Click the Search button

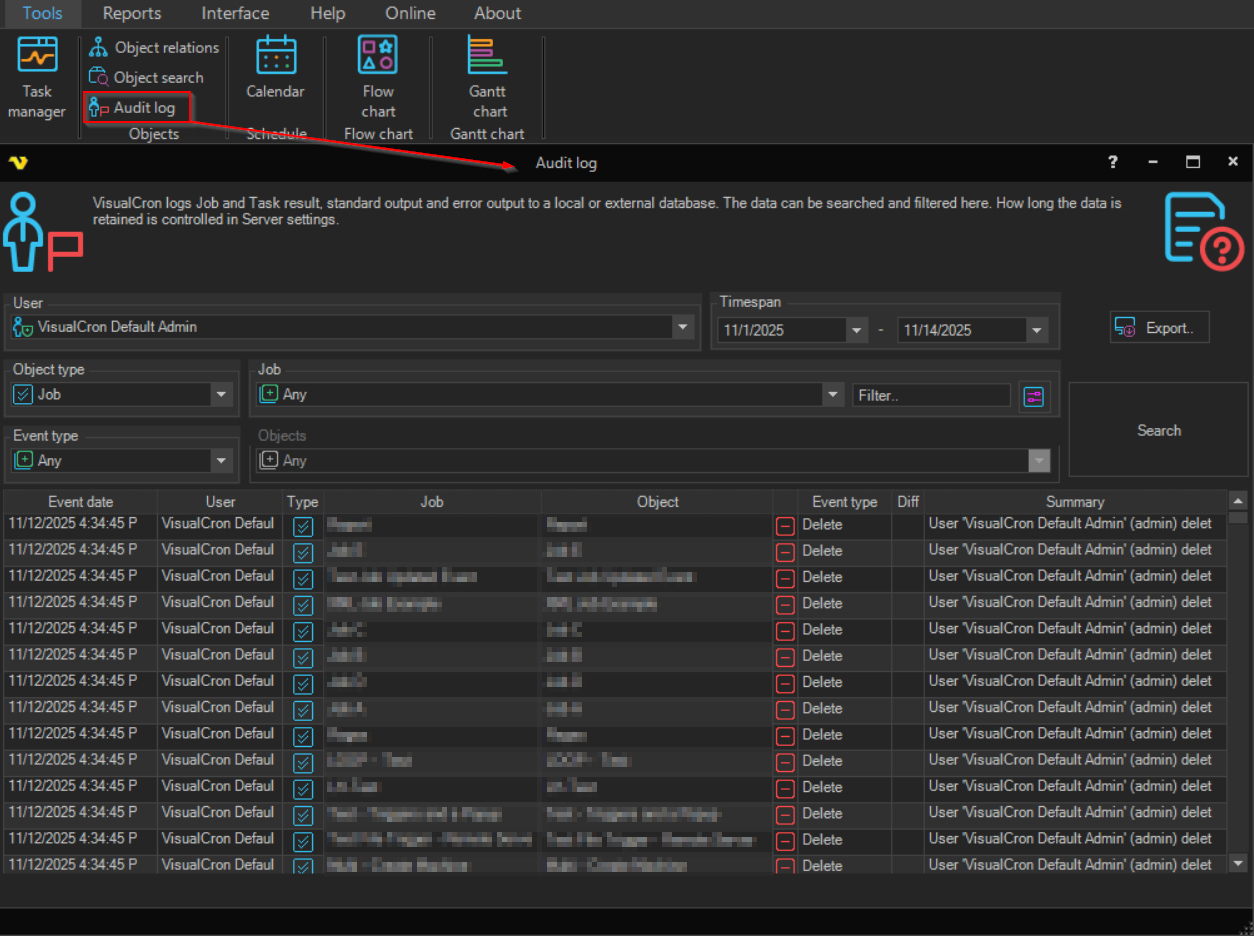1158,430
